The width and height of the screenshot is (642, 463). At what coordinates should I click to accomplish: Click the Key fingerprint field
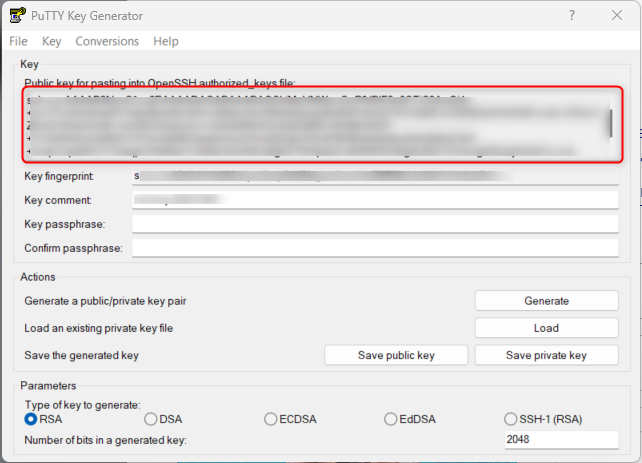pos(375,176)
